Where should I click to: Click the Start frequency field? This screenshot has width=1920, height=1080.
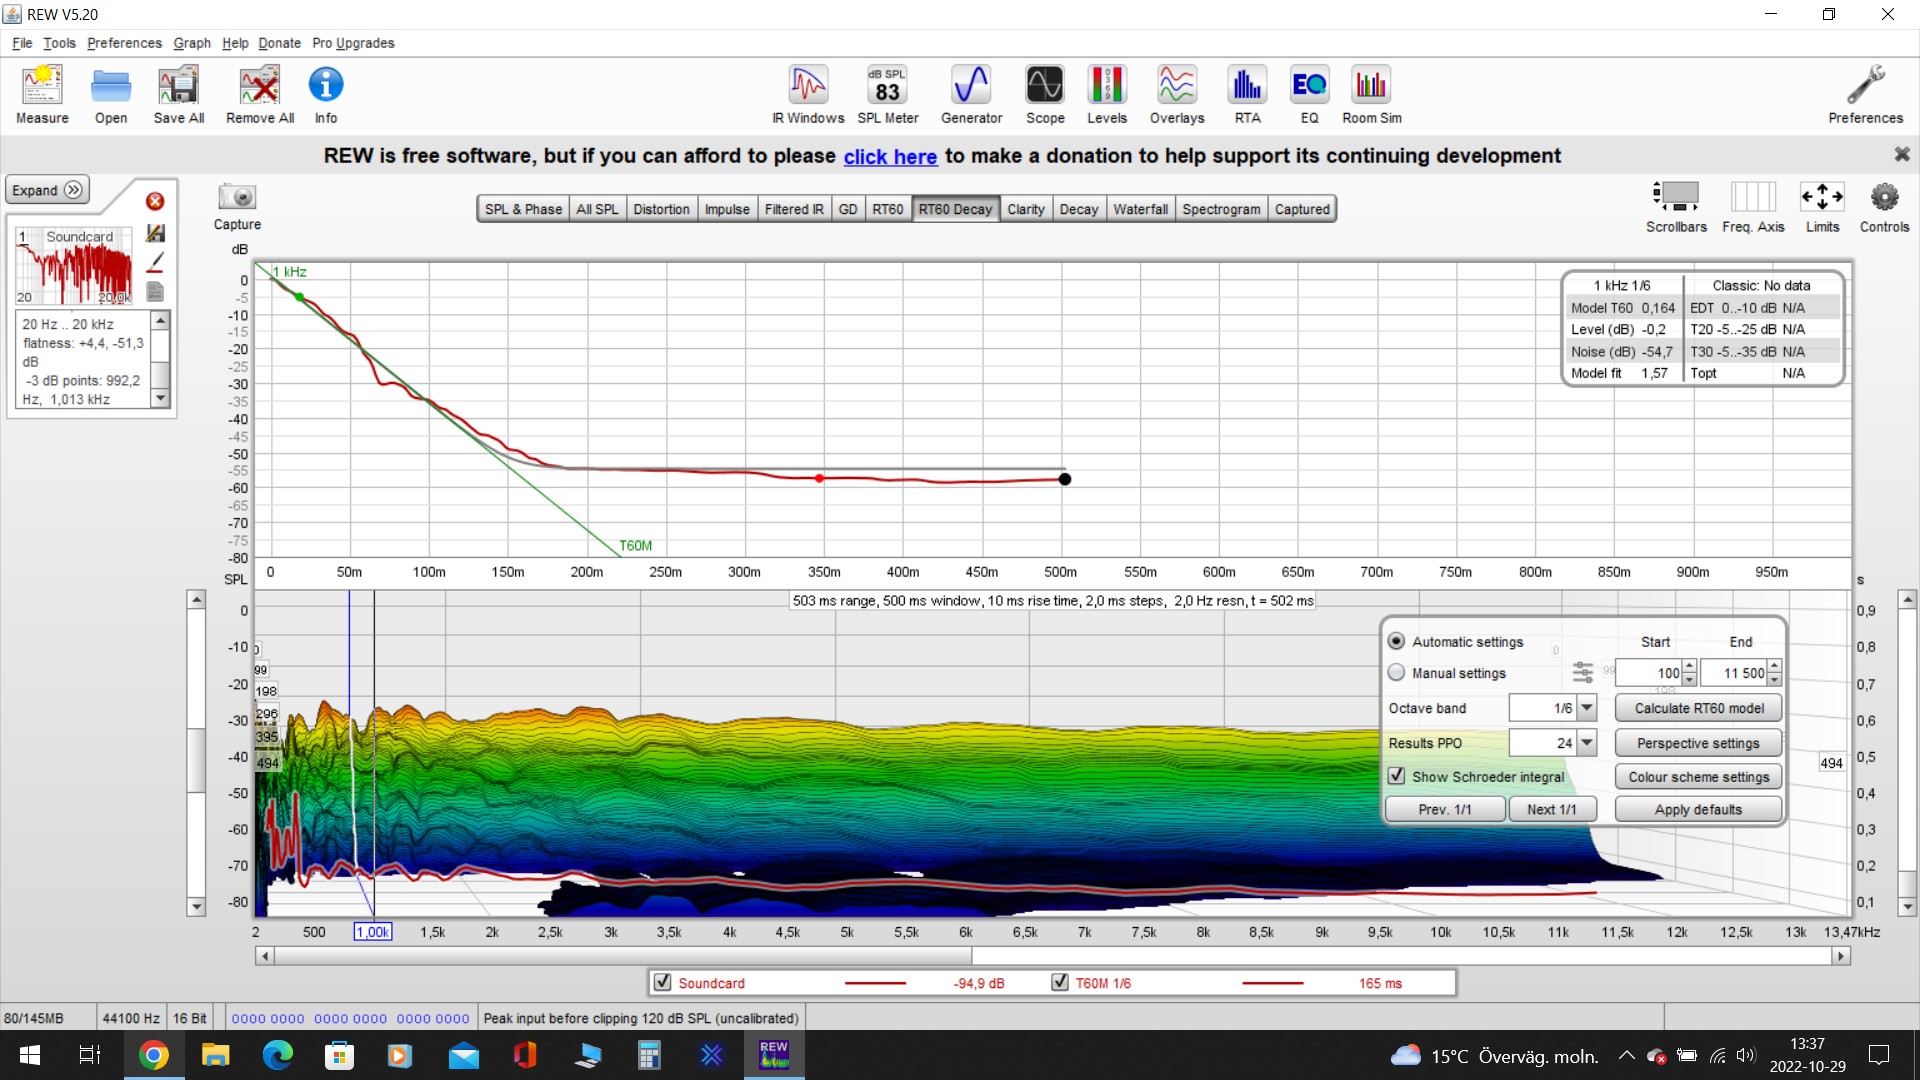click(x=1650, y=673)
